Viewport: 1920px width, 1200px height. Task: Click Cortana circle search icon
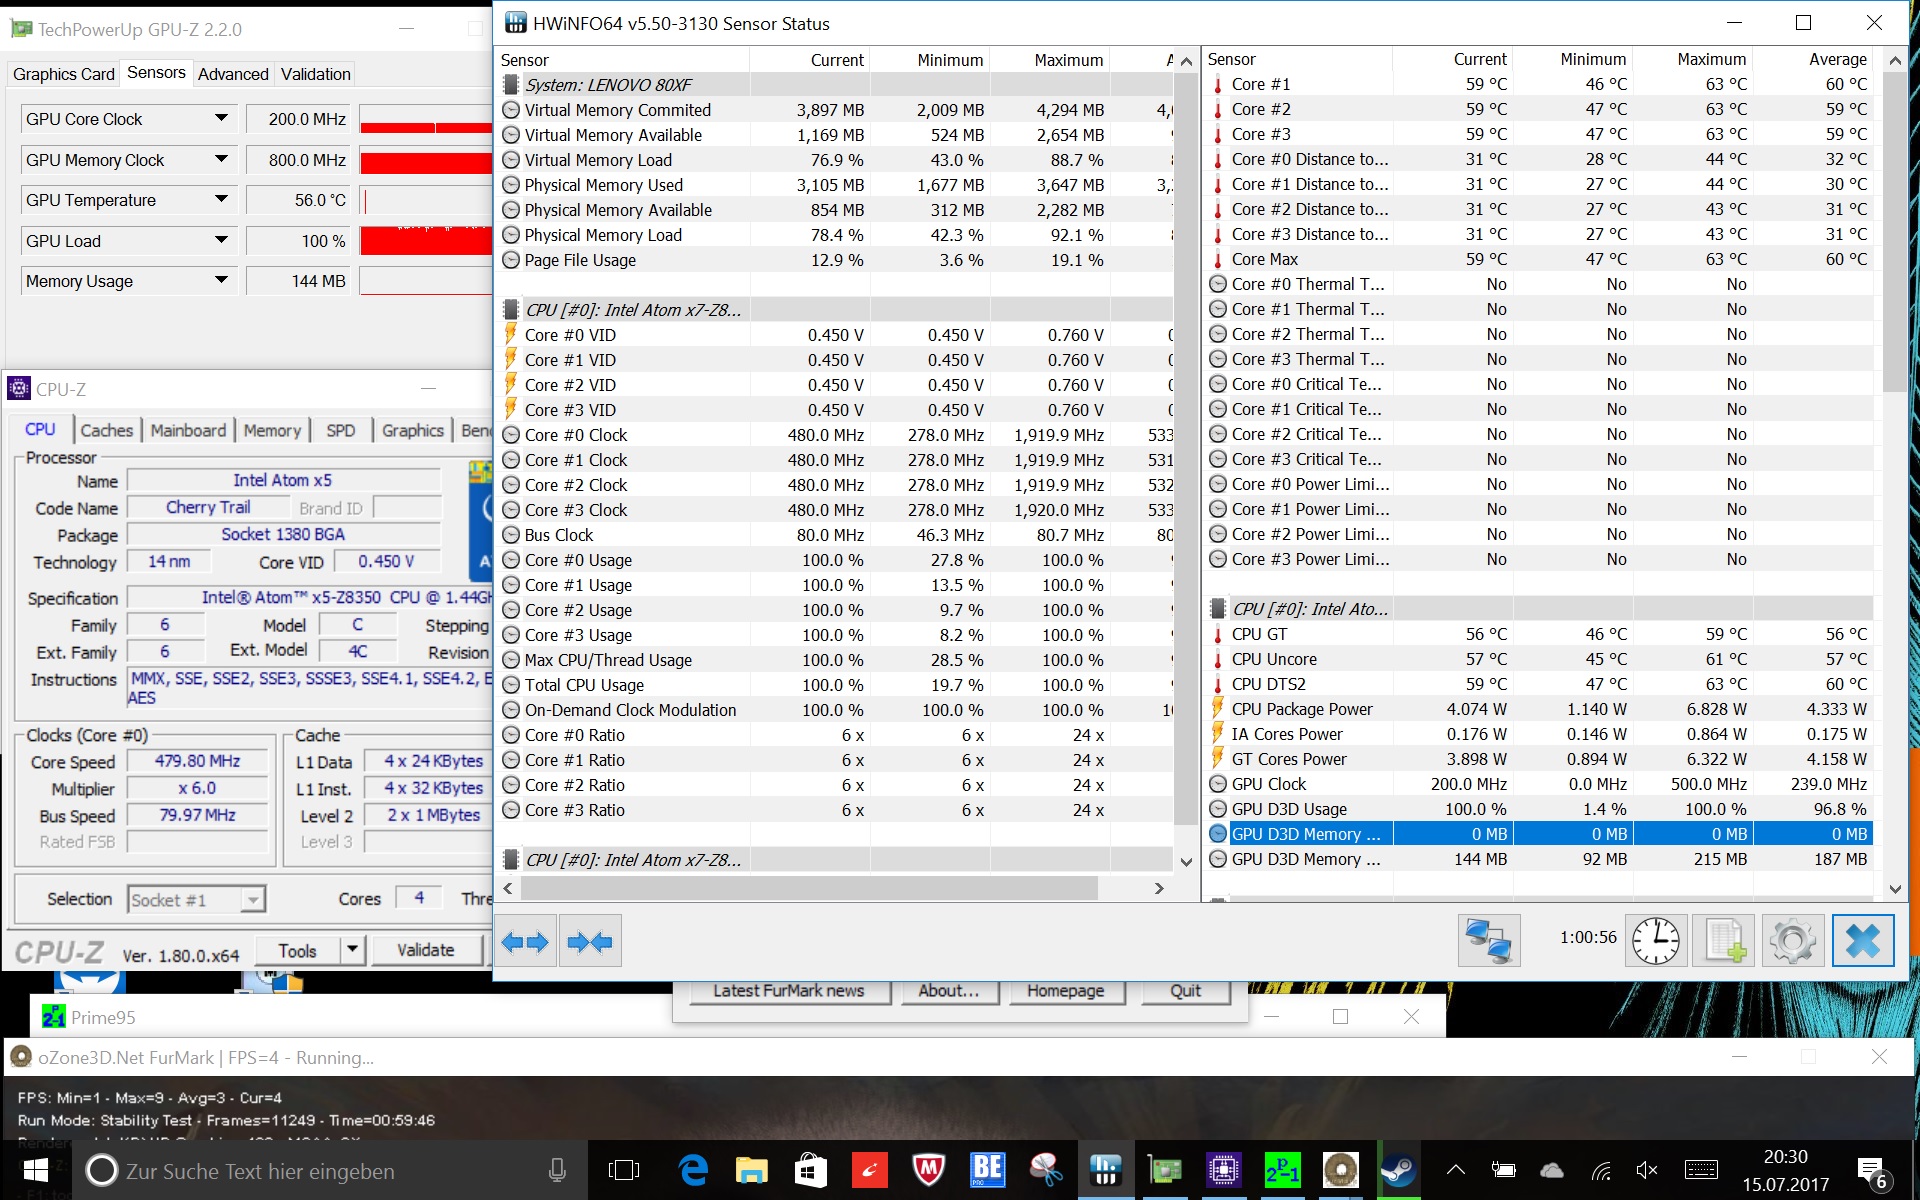[101, 1170]
